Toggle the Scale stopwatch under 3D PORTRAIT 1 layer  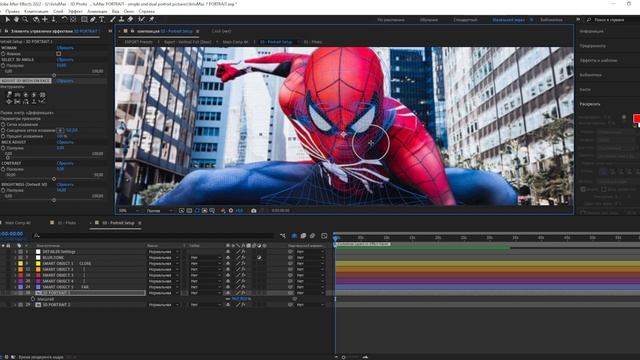pyautogui.click(x=33, y=299)
